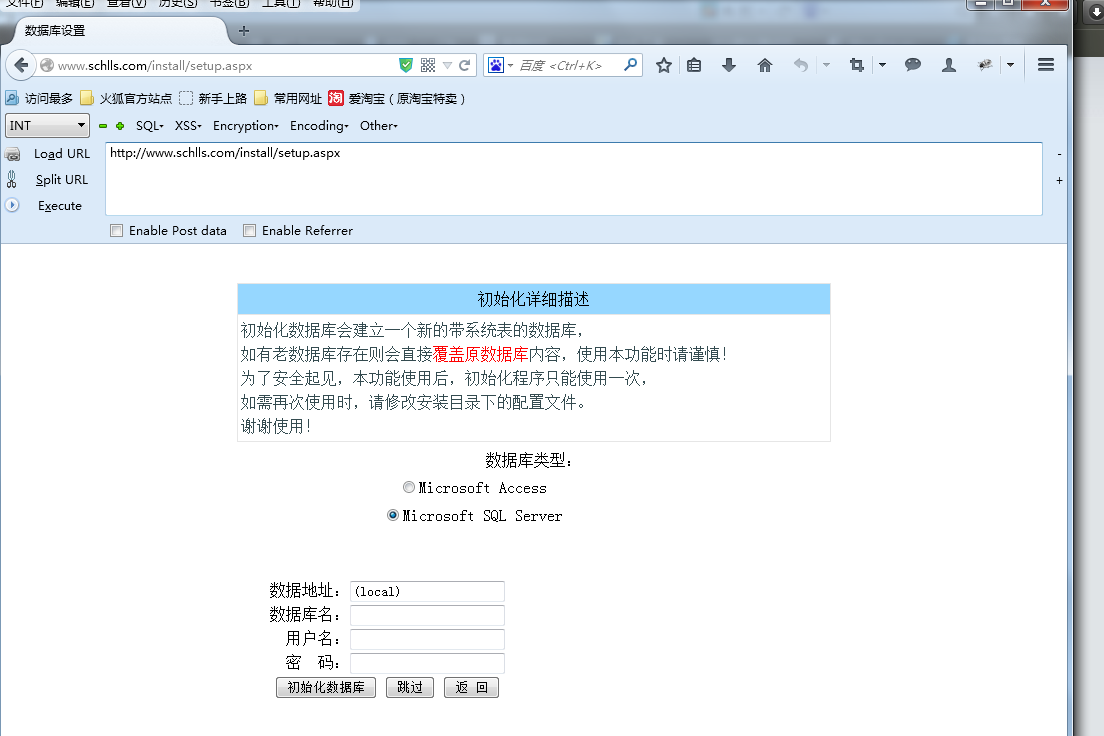1104x736 pixels.
Task: Click the 用户名 input field
Action: point(427,639)
